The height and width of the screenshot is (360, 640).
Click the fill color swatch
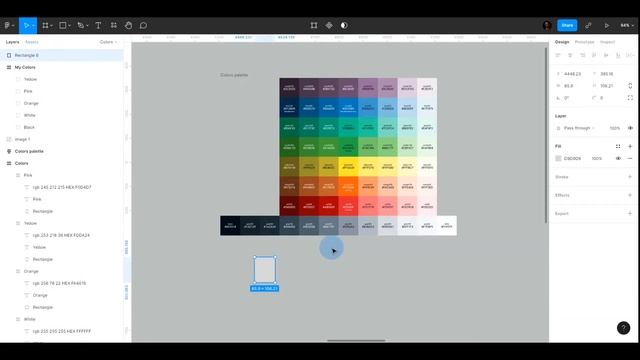pyautogui.click(x=558, y=158)
